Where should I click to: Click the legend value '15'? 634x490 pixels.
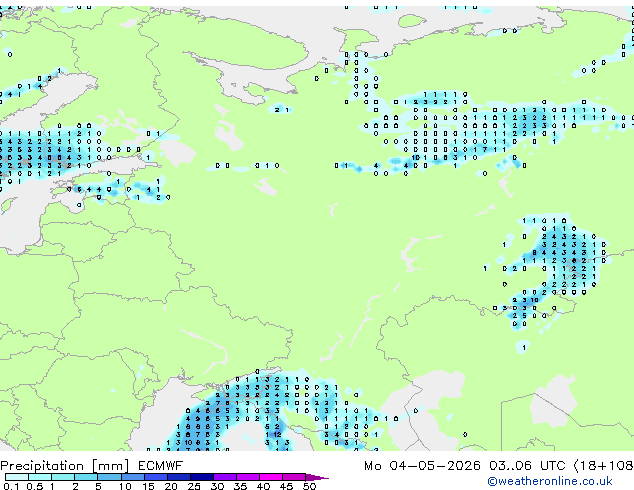pos(148,486)
